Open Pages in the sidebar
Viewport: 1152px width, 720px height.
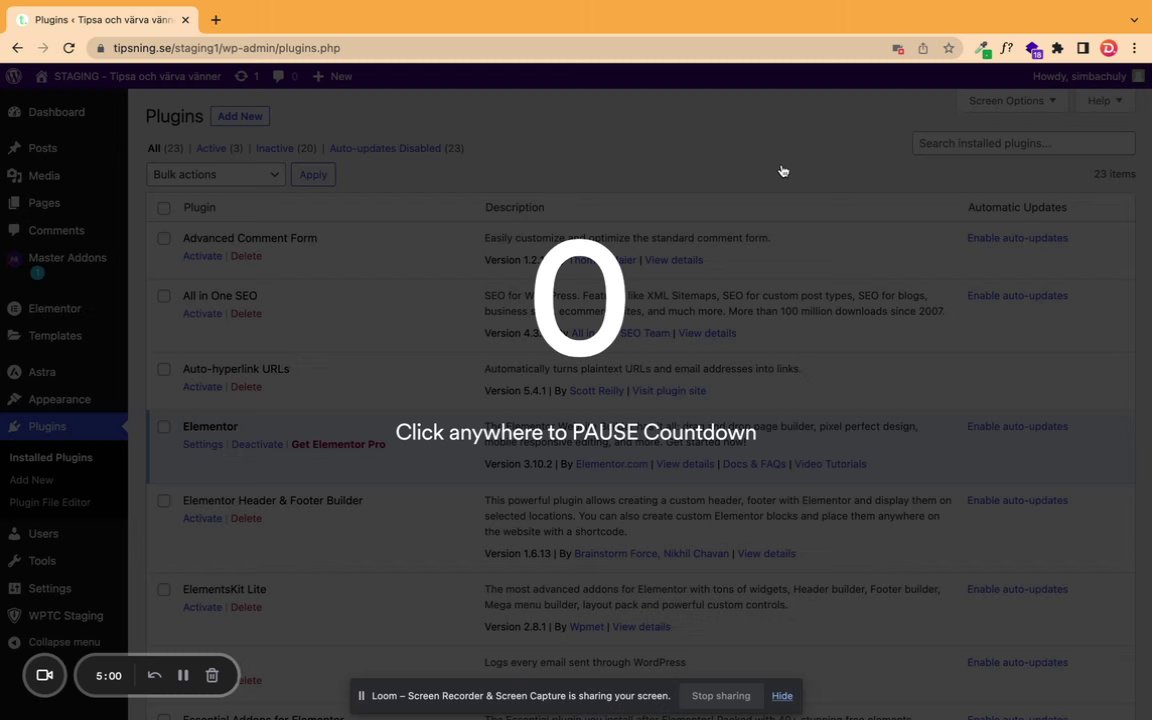click(x=44, y=203)
